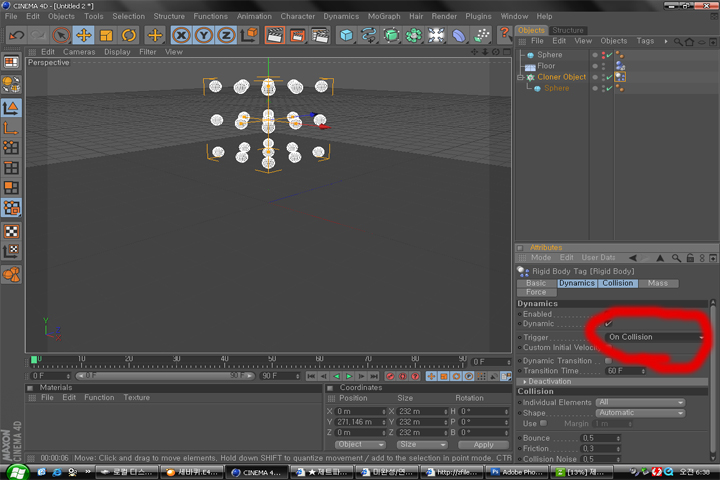Go to the end of the animation
The height and width of the screenshot is (480, 720).
[374, 376]
